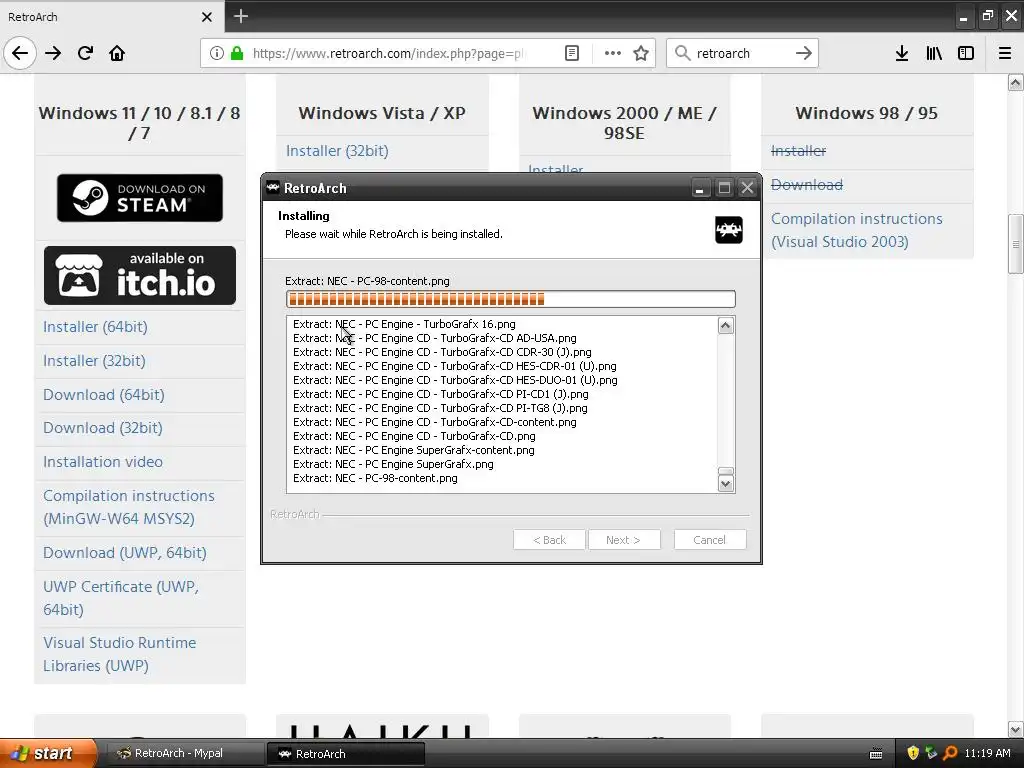
Task: Click struck-through Installer link under Windows 98
Action: coord(798,151)
